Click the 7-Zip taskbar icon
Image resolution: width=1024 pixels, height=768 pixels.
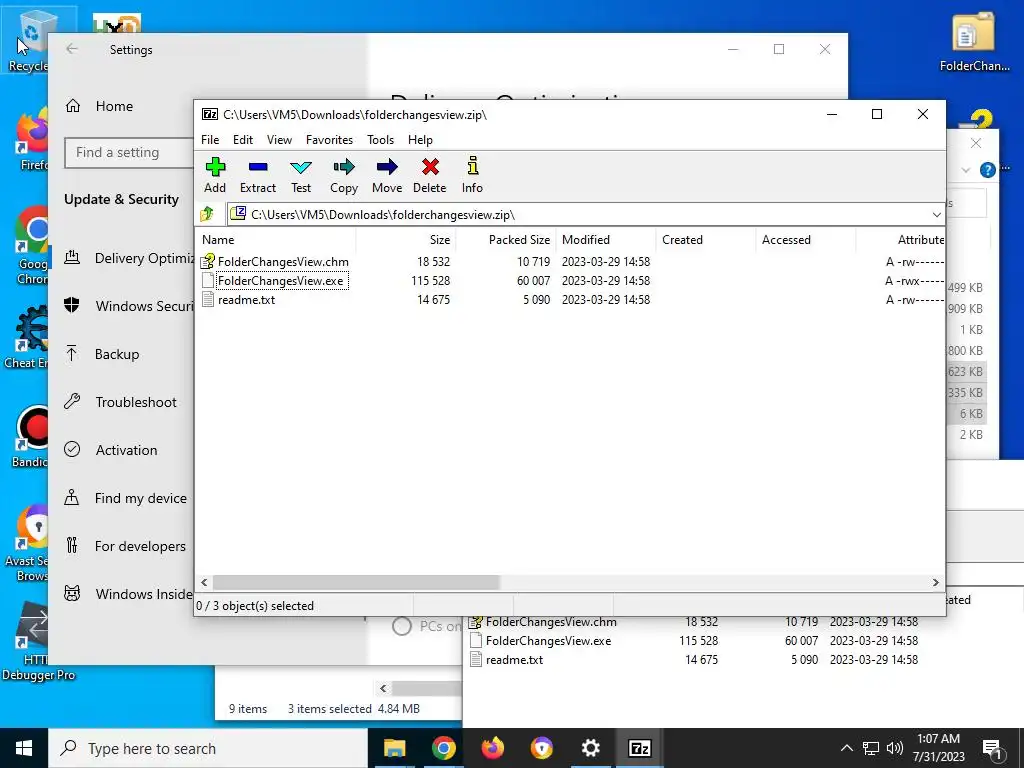[x=639, y=748]
